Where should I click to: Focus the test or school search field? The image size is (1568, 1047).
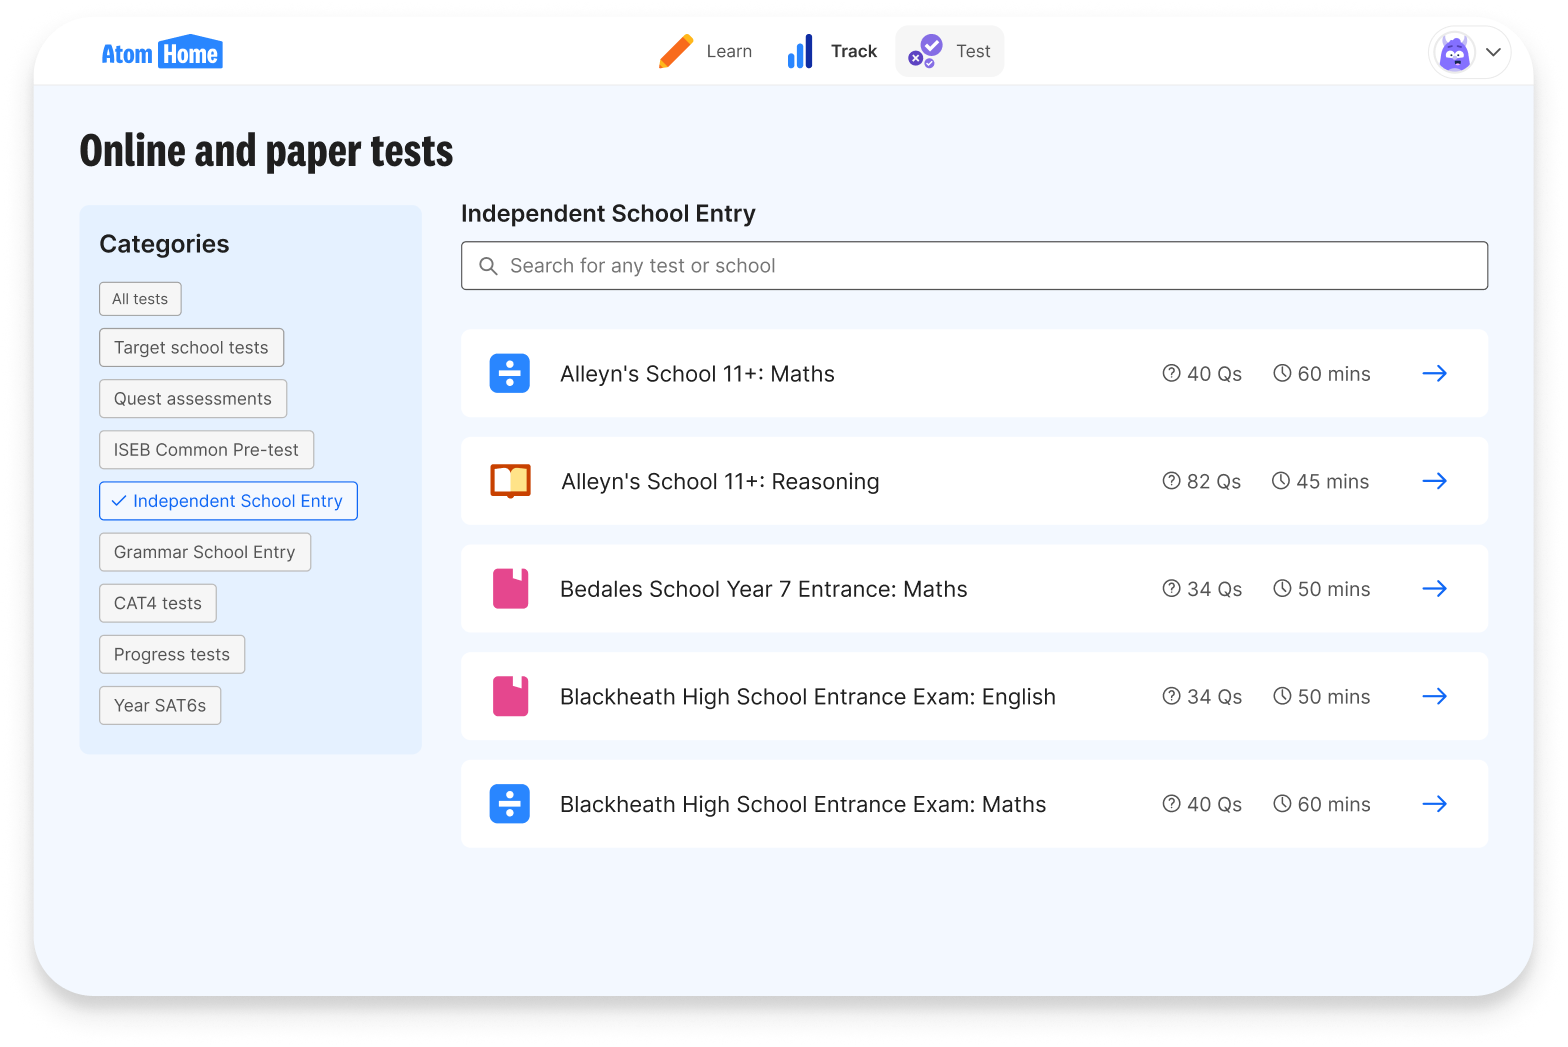tap(974, 266)
